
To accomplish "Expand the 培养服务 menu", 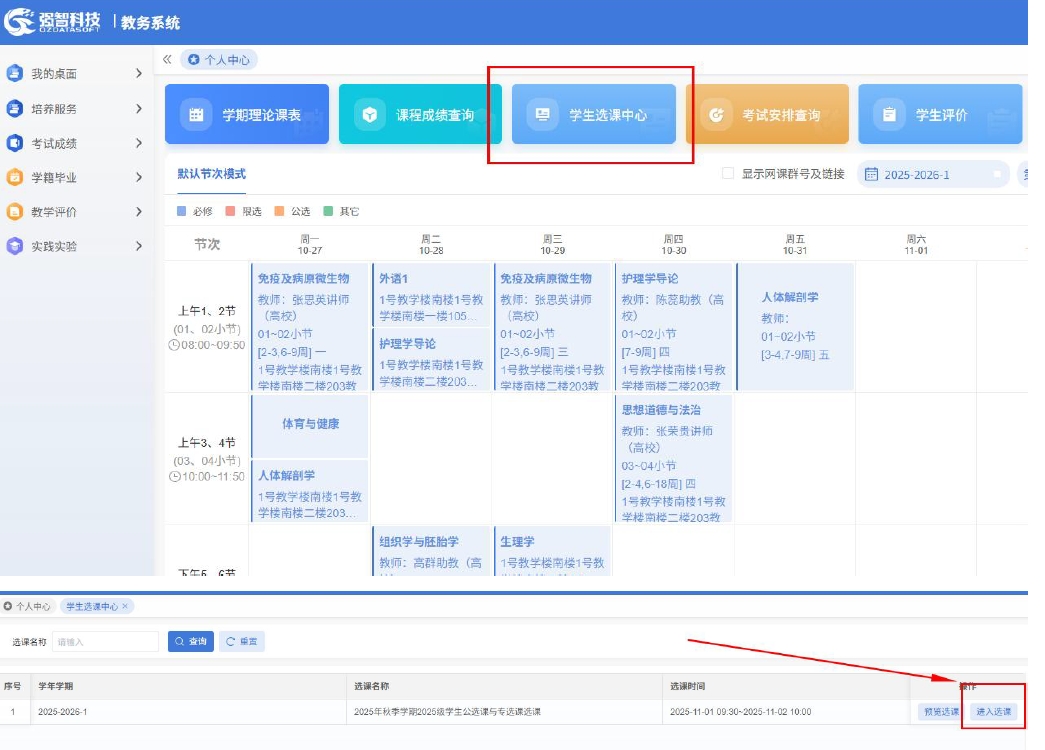I will 75,108.
